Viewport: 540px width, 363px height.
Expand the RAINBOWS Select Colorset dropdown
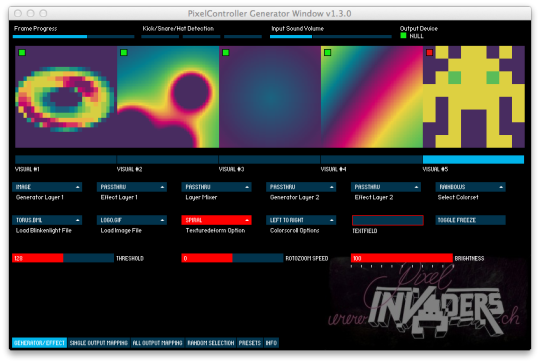tap(470, 187)
